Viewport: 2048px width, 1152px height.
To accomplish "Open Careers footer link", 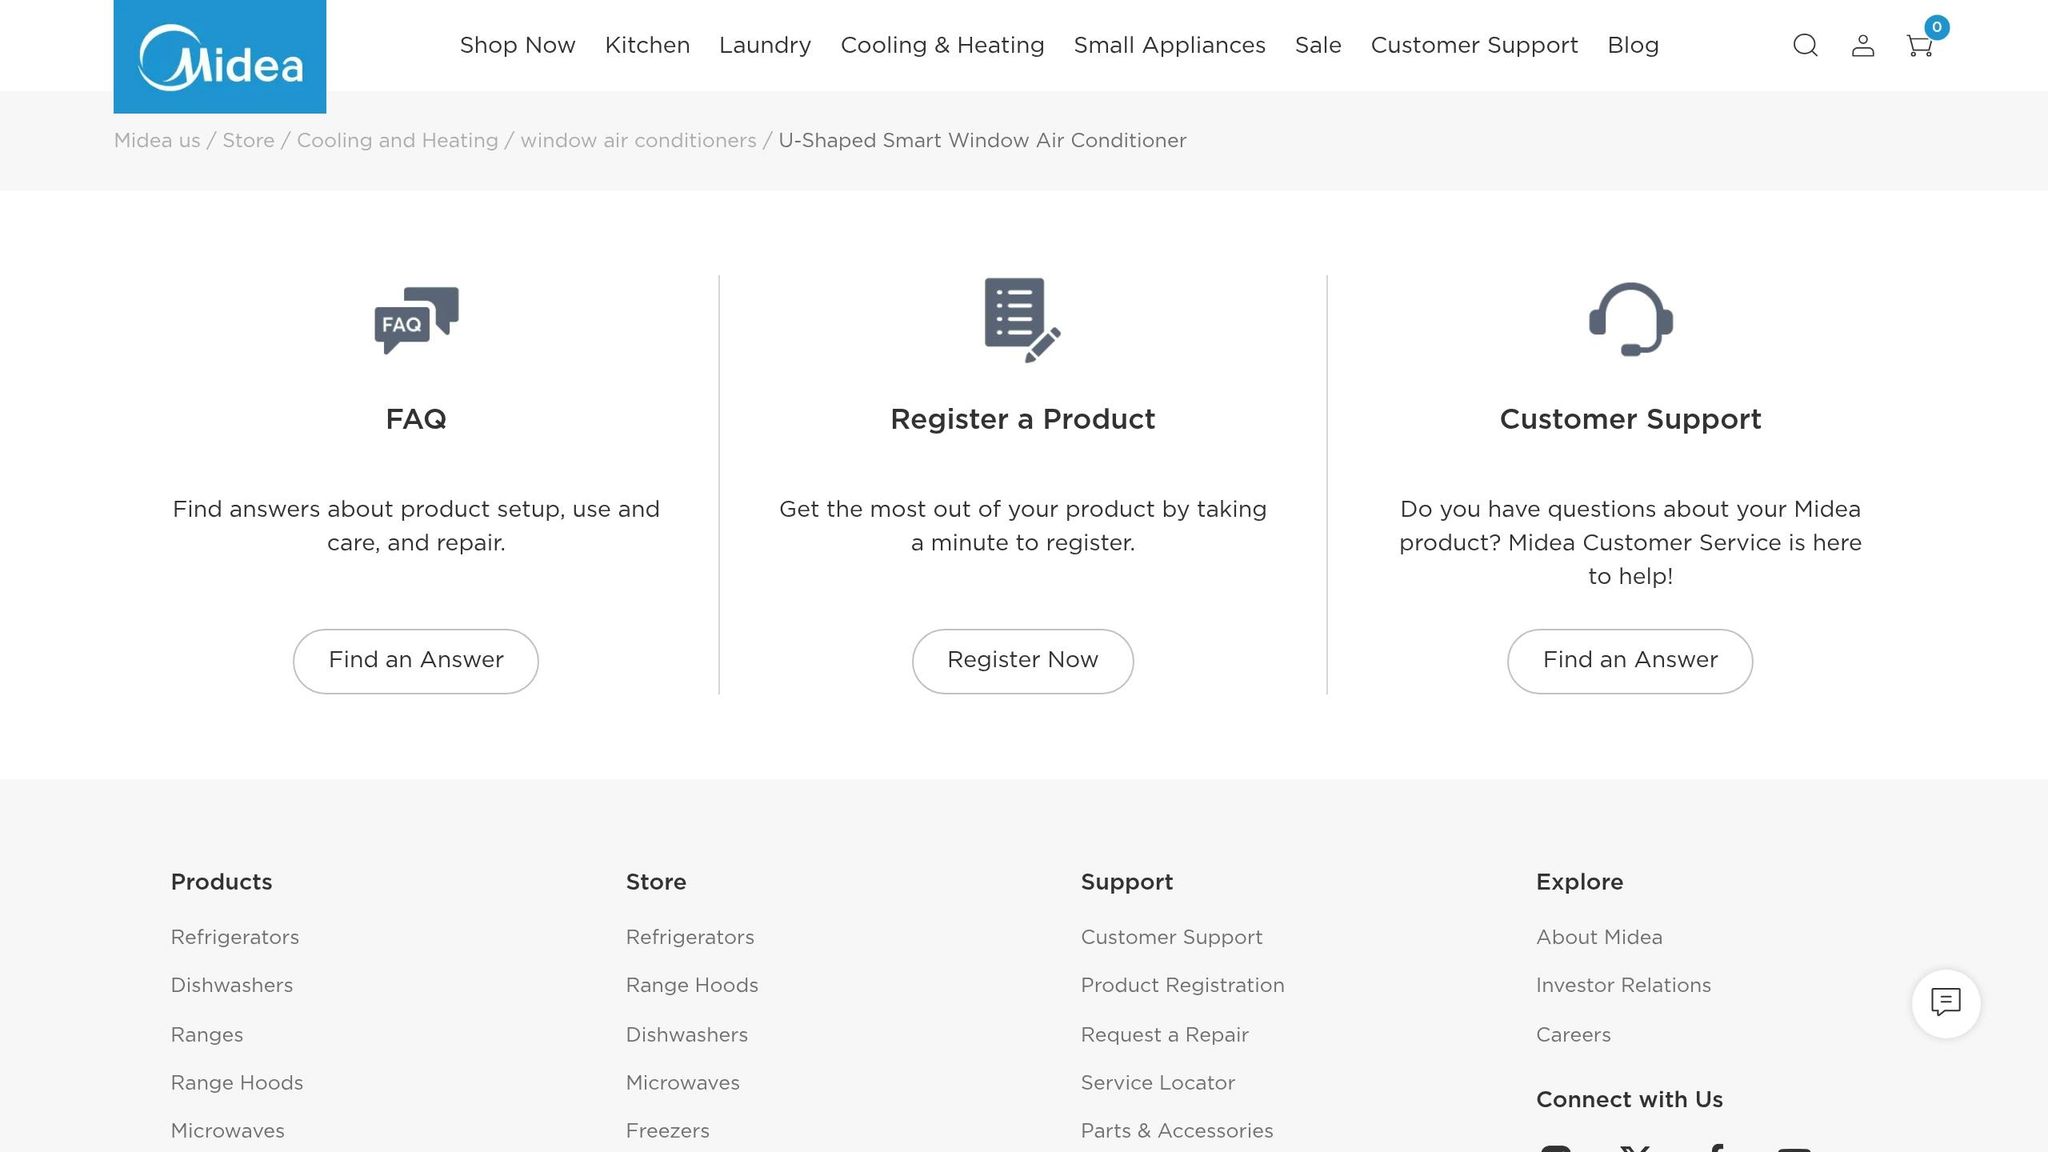I will (1574, 1035).
